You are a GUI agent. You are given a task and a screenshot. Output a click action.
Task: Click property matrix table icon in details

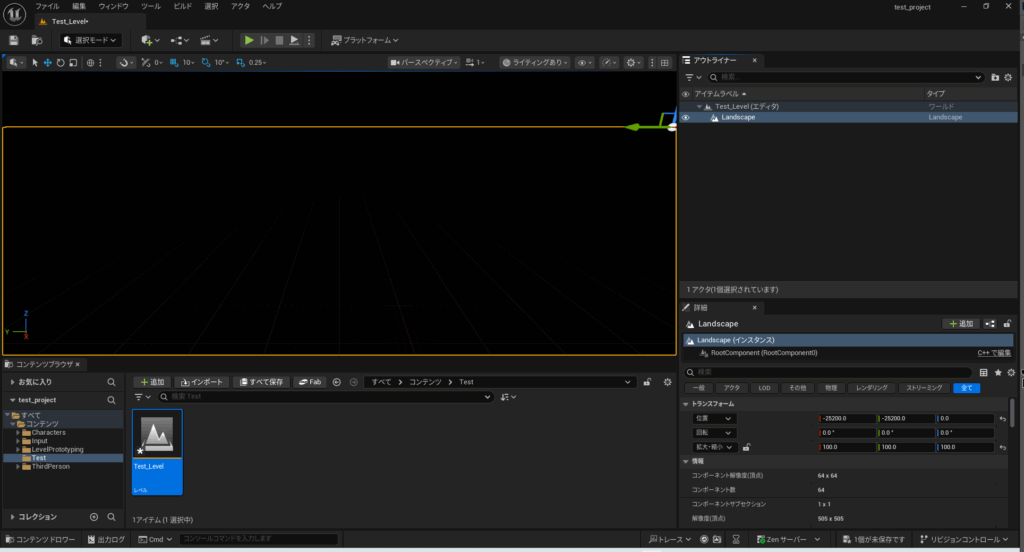984,372
